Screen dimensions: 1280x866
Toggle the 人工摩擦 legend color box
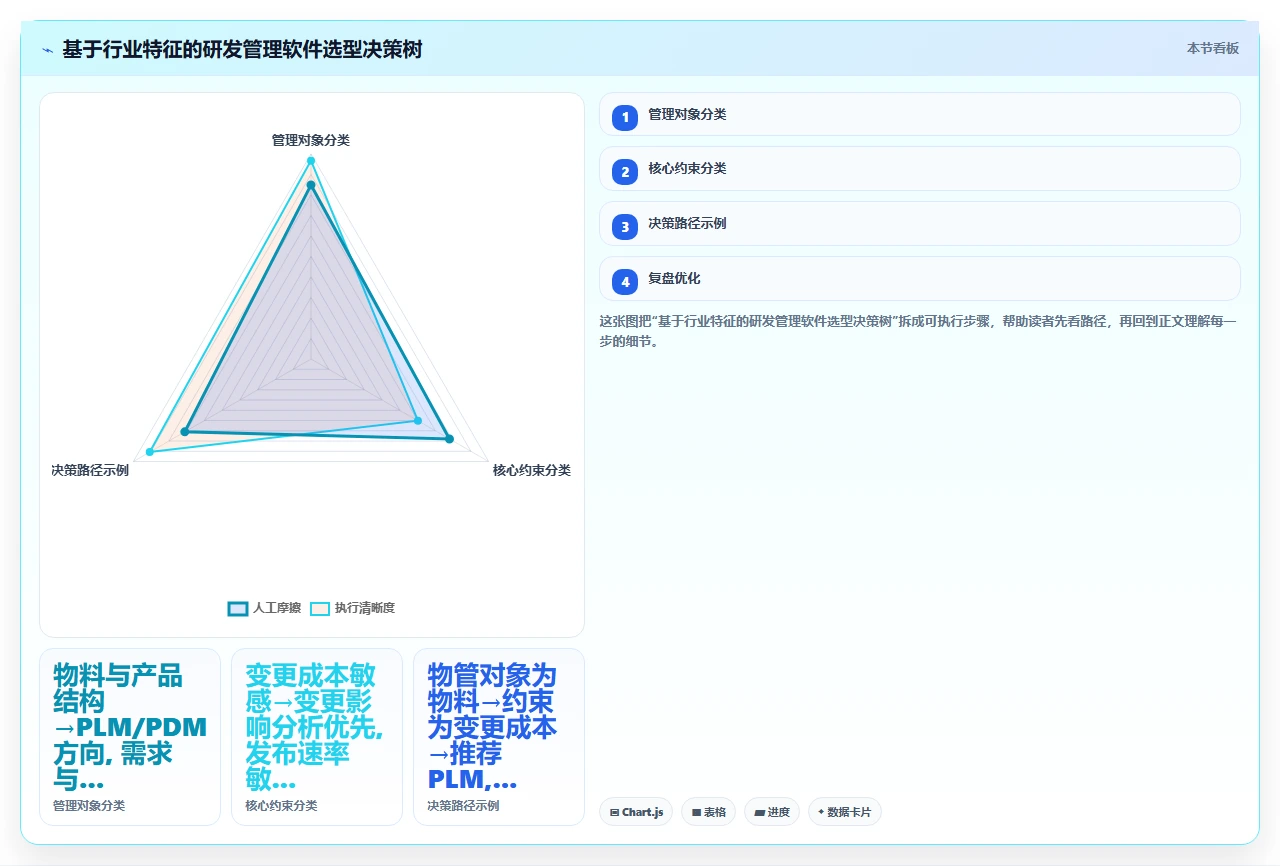(x=238, y=608)
